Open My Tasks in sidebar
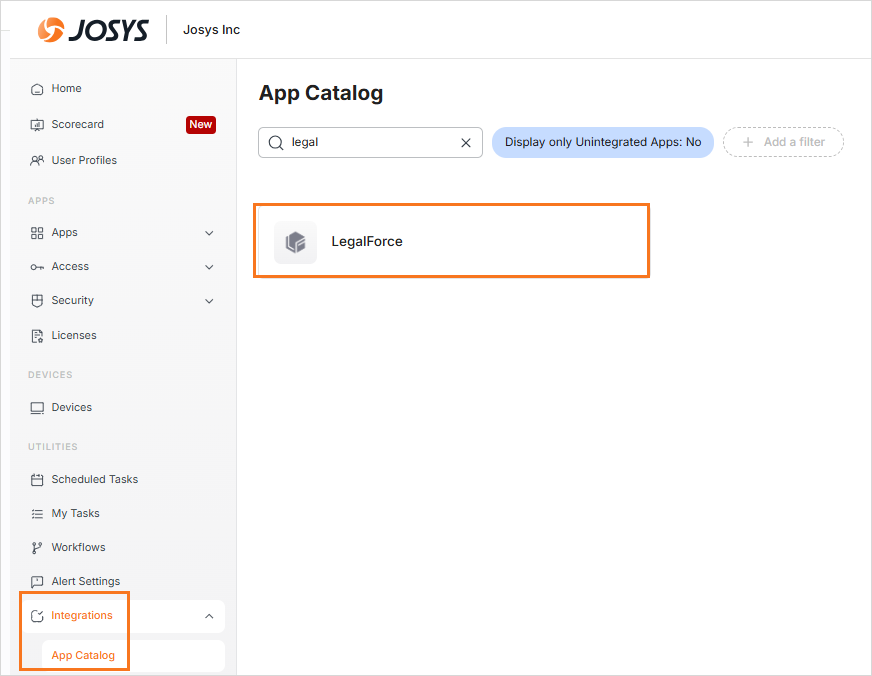The image size is (872, 676). [75, 514]
